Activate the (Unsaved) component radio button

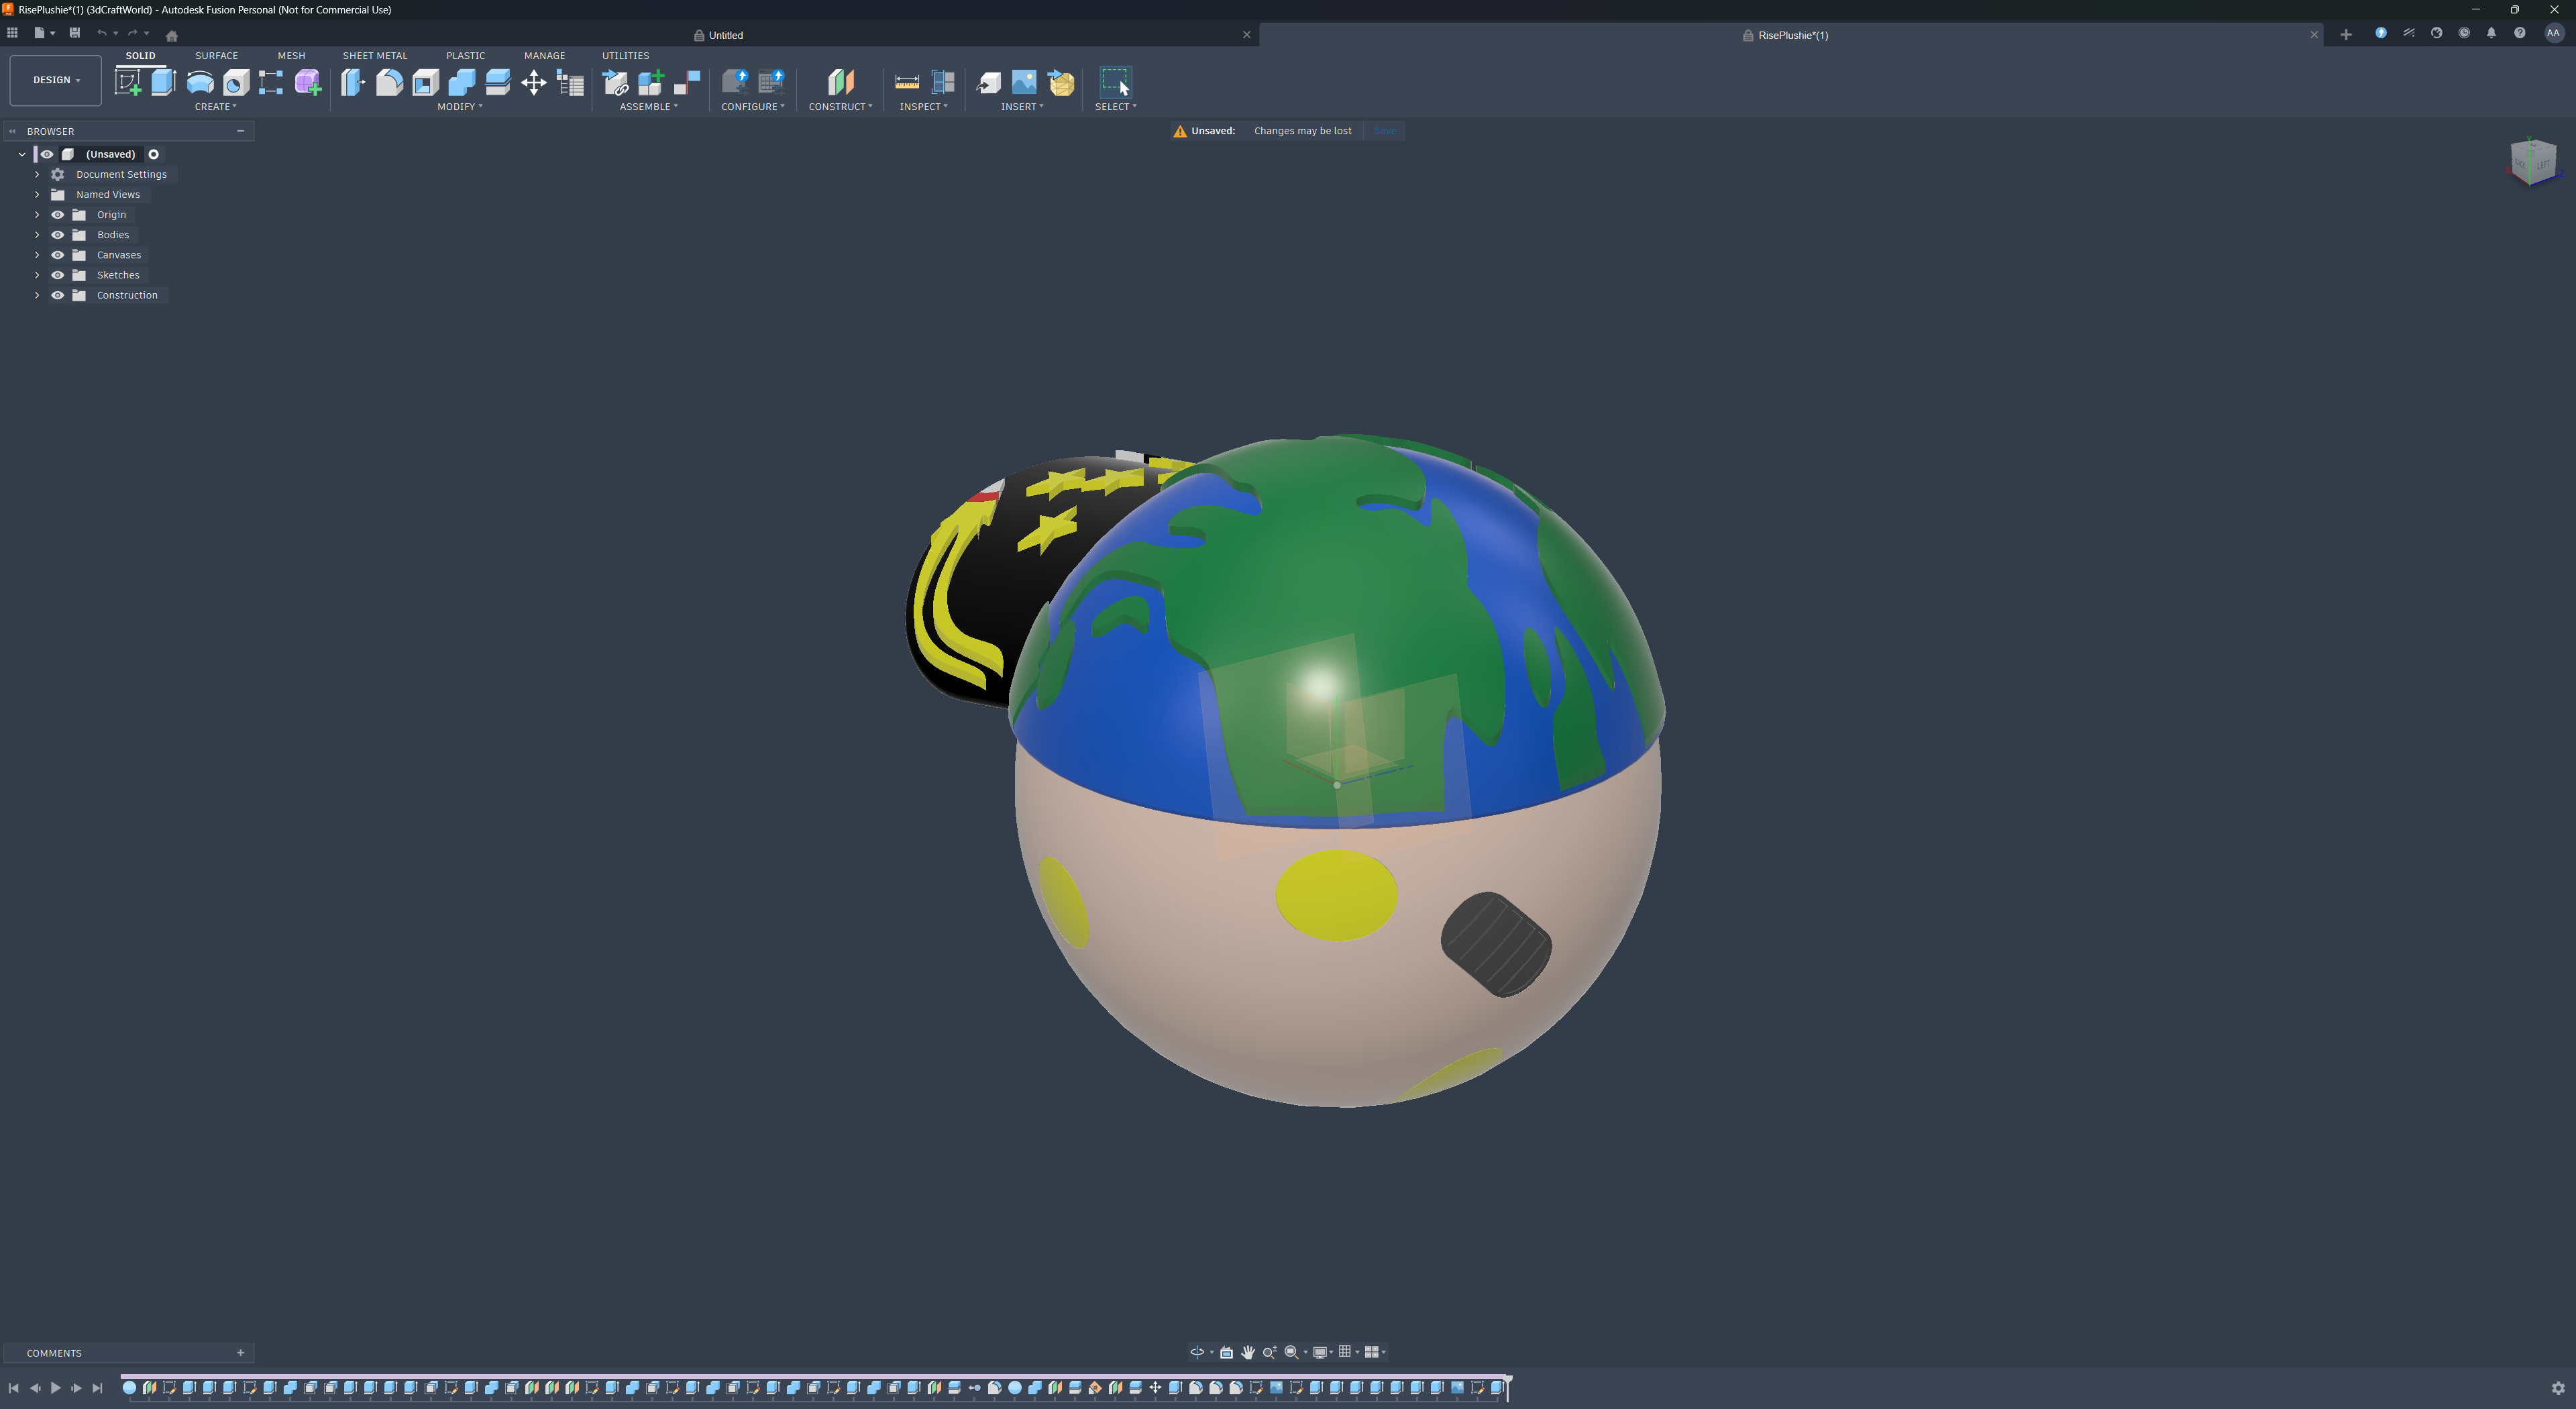154,154
